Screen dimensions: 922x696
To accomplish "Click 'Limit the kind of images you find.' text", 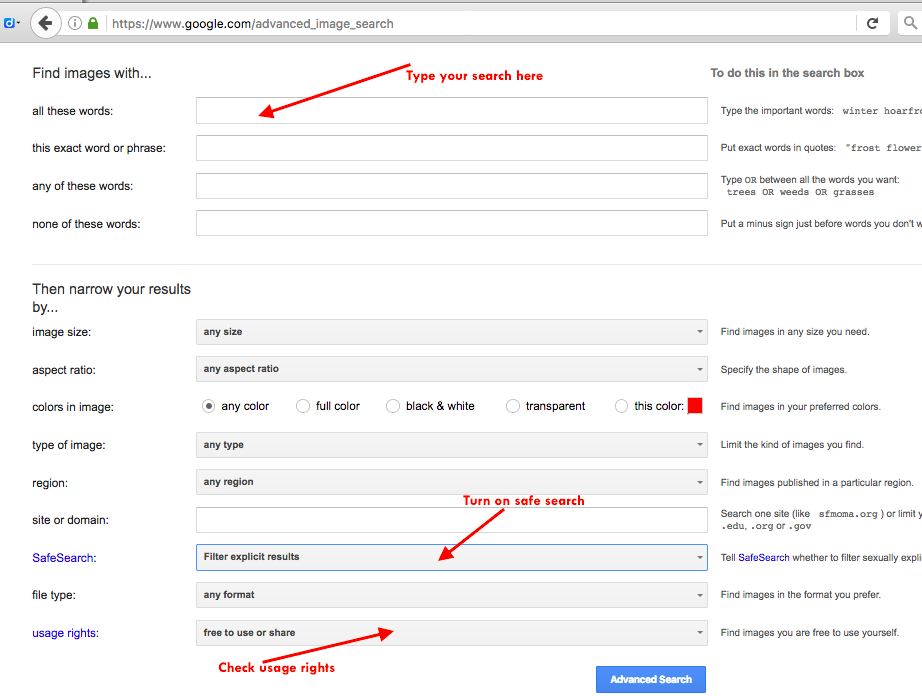I will pos(793,445).
